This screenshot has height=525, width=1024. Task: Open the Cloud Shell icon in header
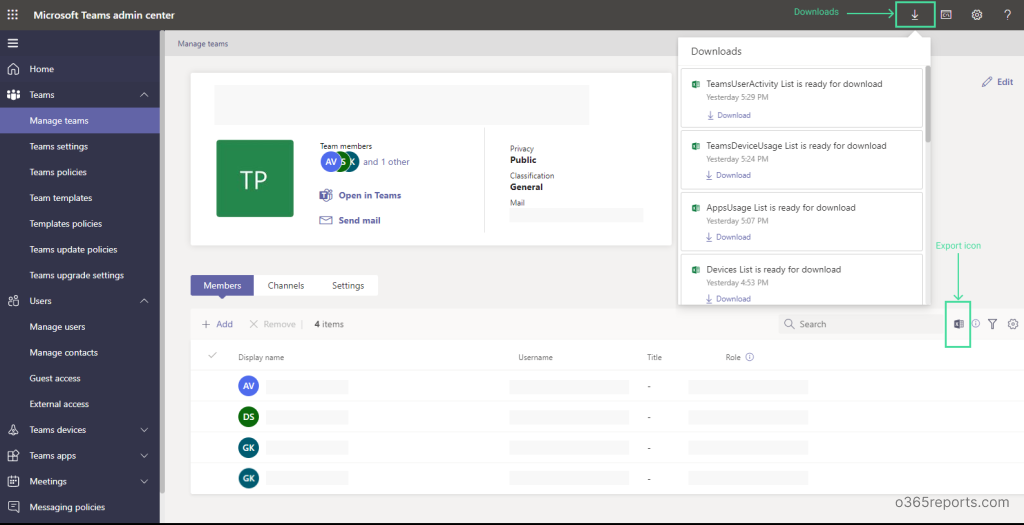tap(946, 15)
